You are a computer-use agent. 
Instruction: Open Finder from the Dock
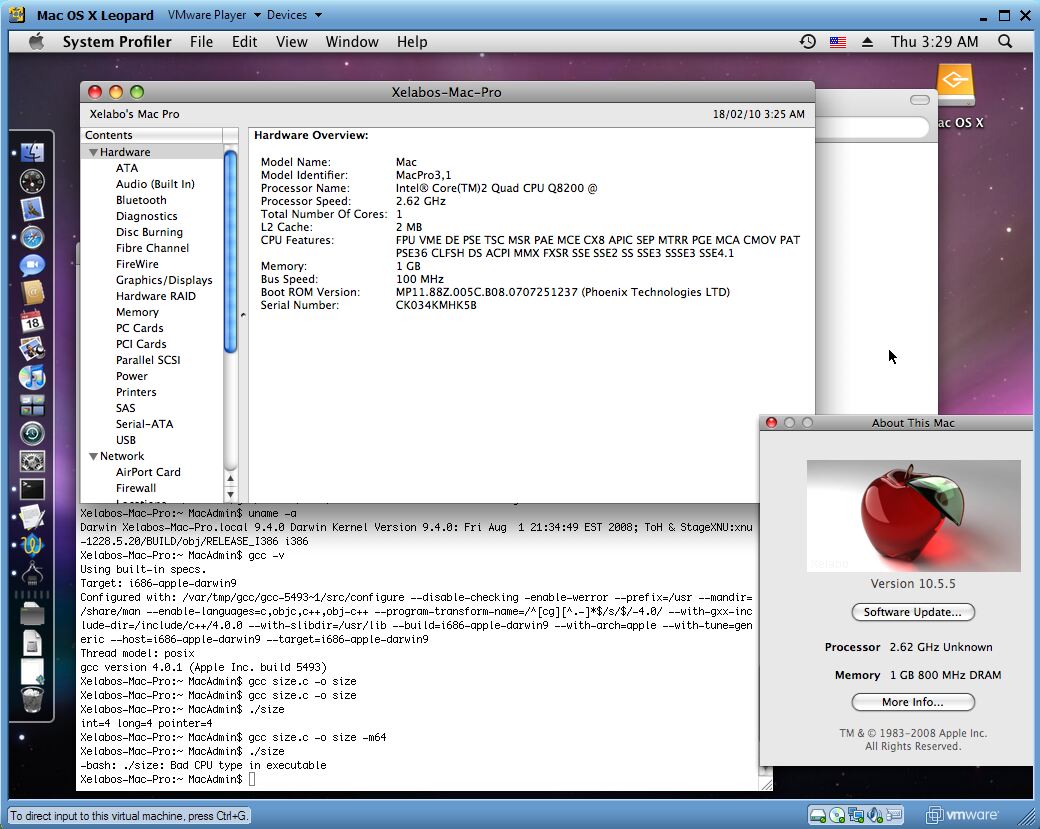32,153
